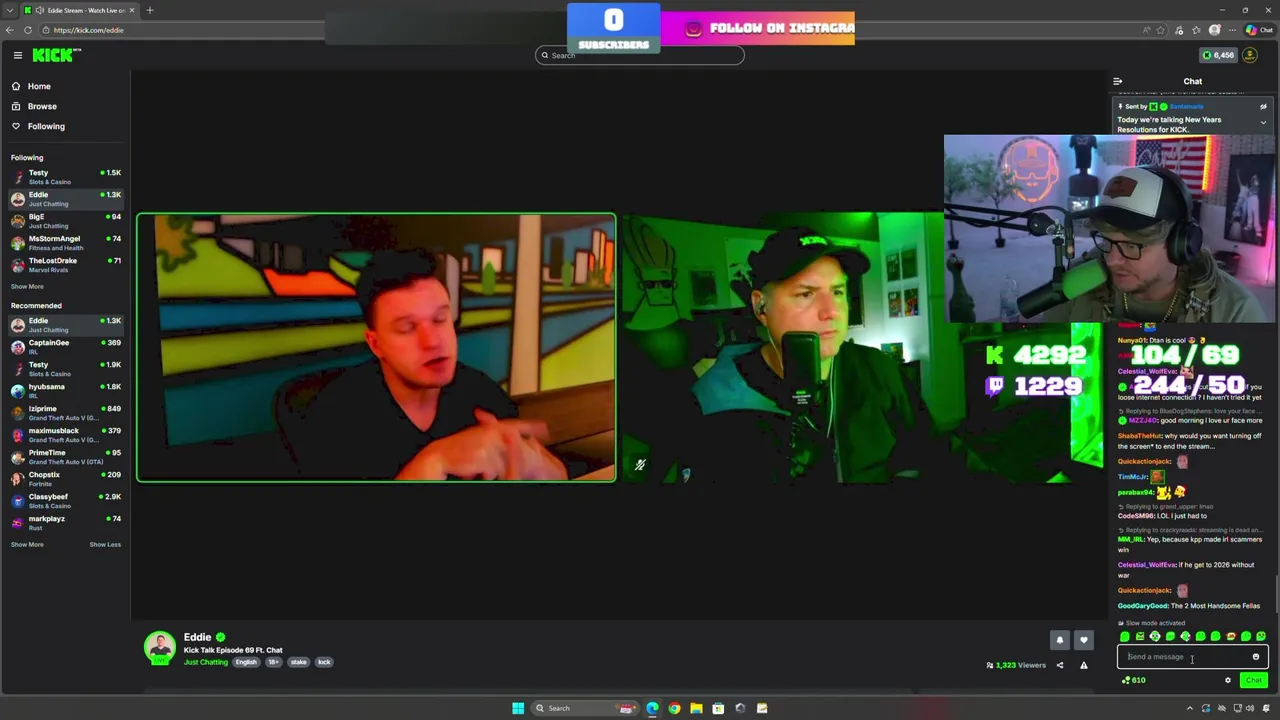Open PrimeTime recommended channel

tap(65, 457)
